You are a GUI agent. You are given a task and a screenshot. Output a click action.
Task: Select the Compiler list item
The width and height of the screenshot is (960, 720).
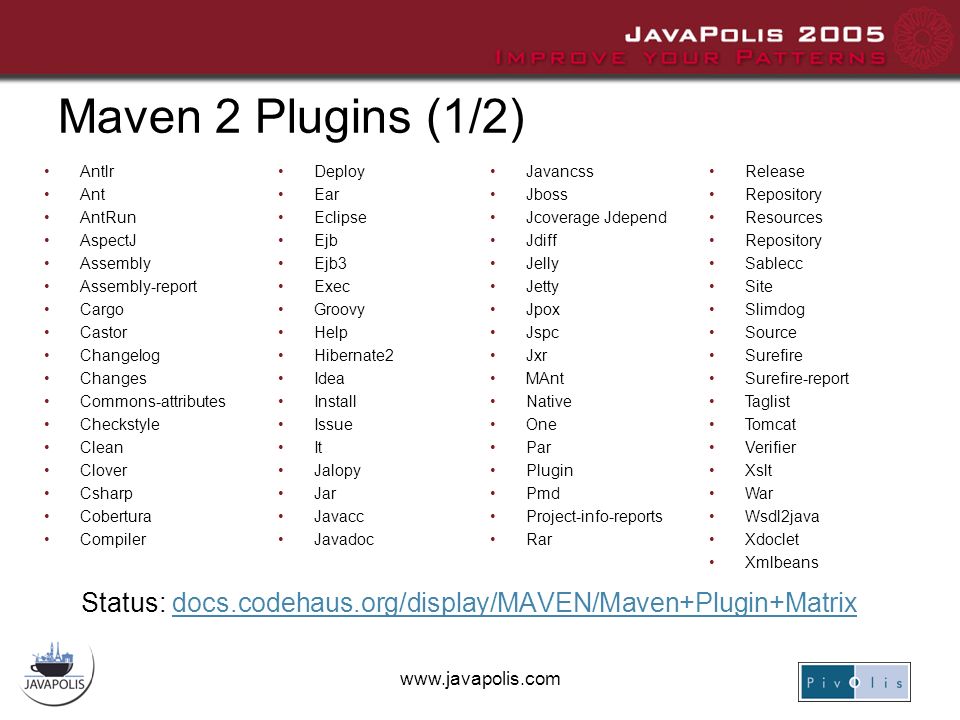113,539
